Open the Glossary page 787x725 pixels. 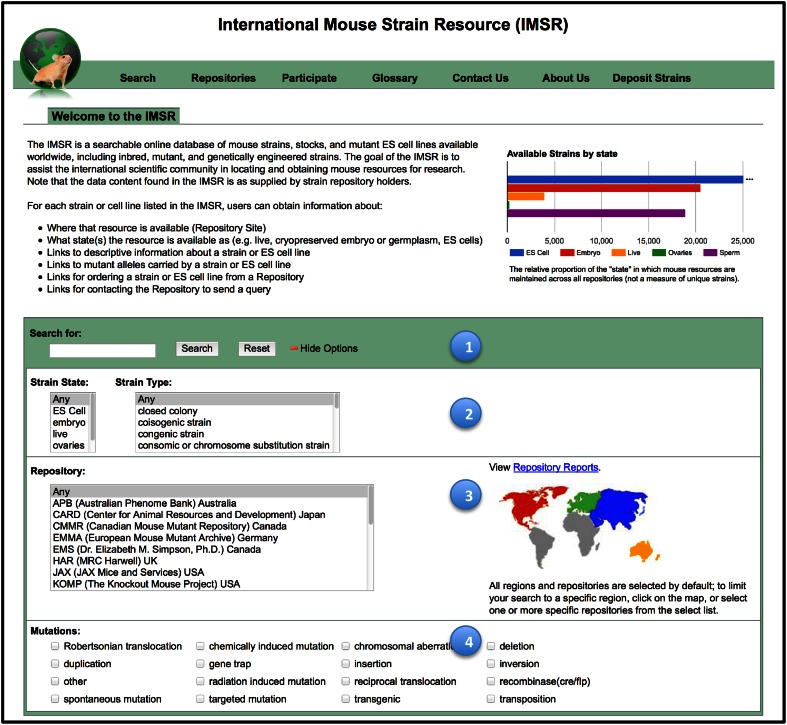coord(395,78)
